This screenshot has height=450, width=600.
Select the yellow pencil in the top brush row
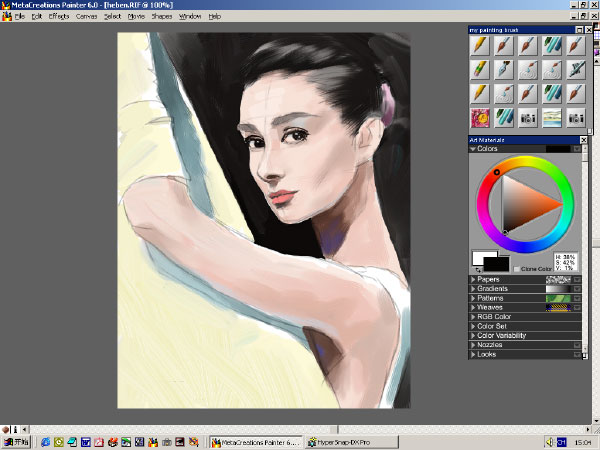(480, 46)
